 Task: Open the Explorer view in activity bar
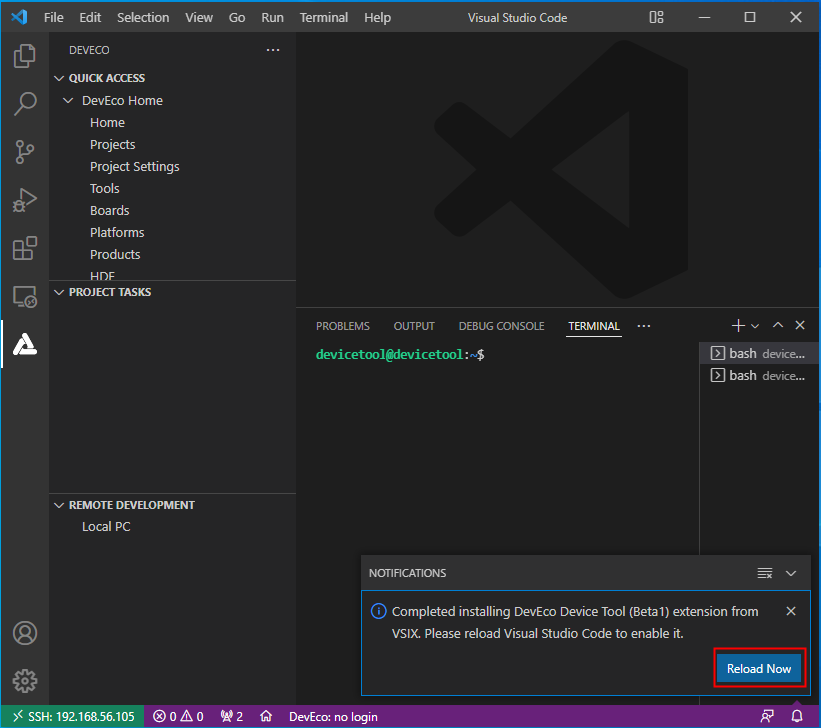[25, 56]
